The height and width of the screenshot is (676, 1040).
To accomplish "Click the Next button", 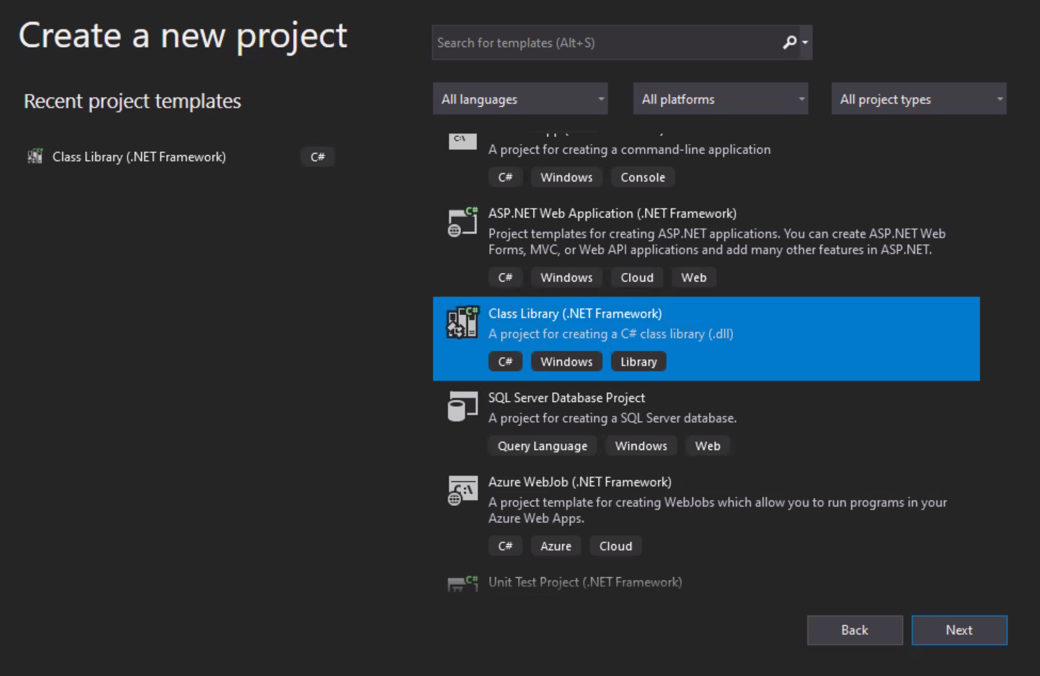I will pos(959,630).
